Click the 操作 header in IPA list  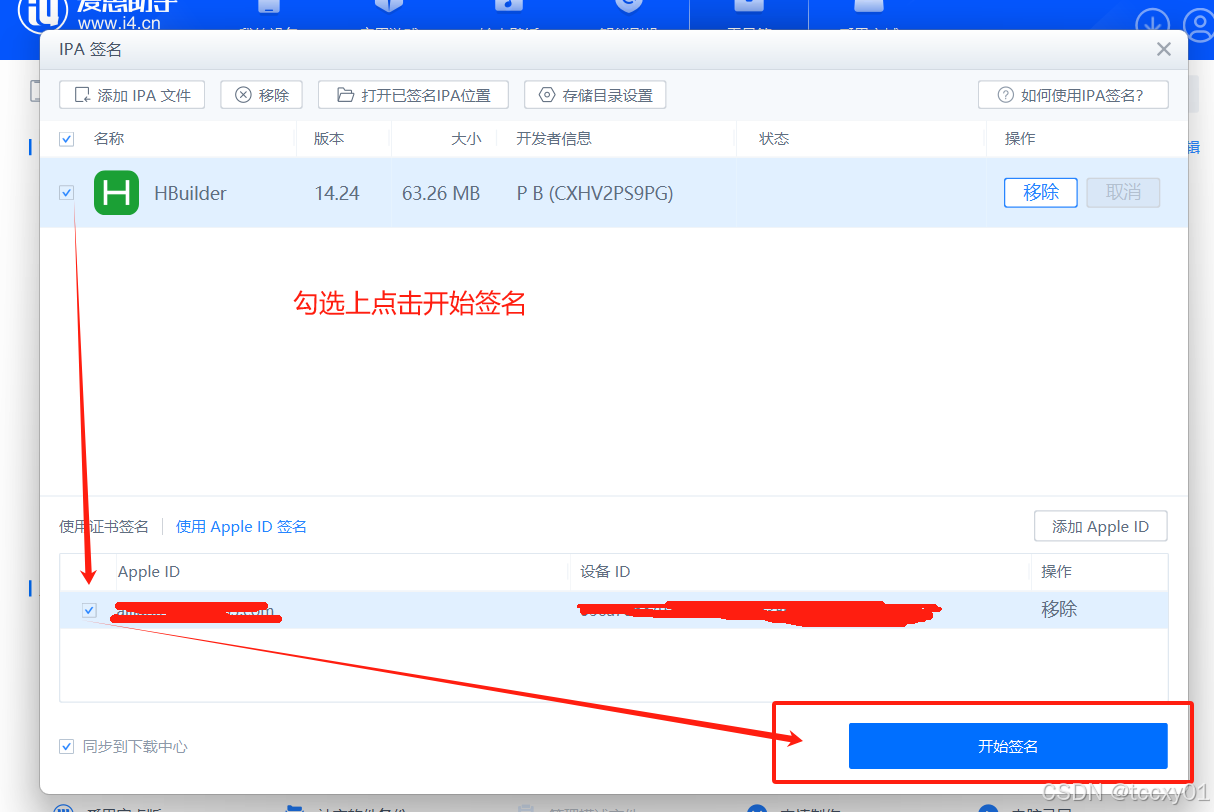point(1020,139)
